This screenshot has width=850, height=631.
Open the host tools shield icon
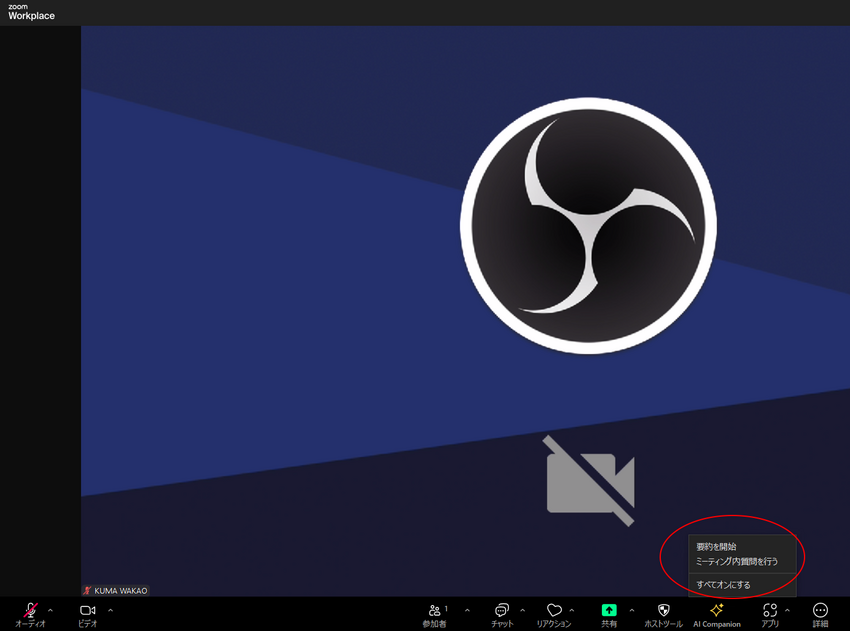click(664, 610)
